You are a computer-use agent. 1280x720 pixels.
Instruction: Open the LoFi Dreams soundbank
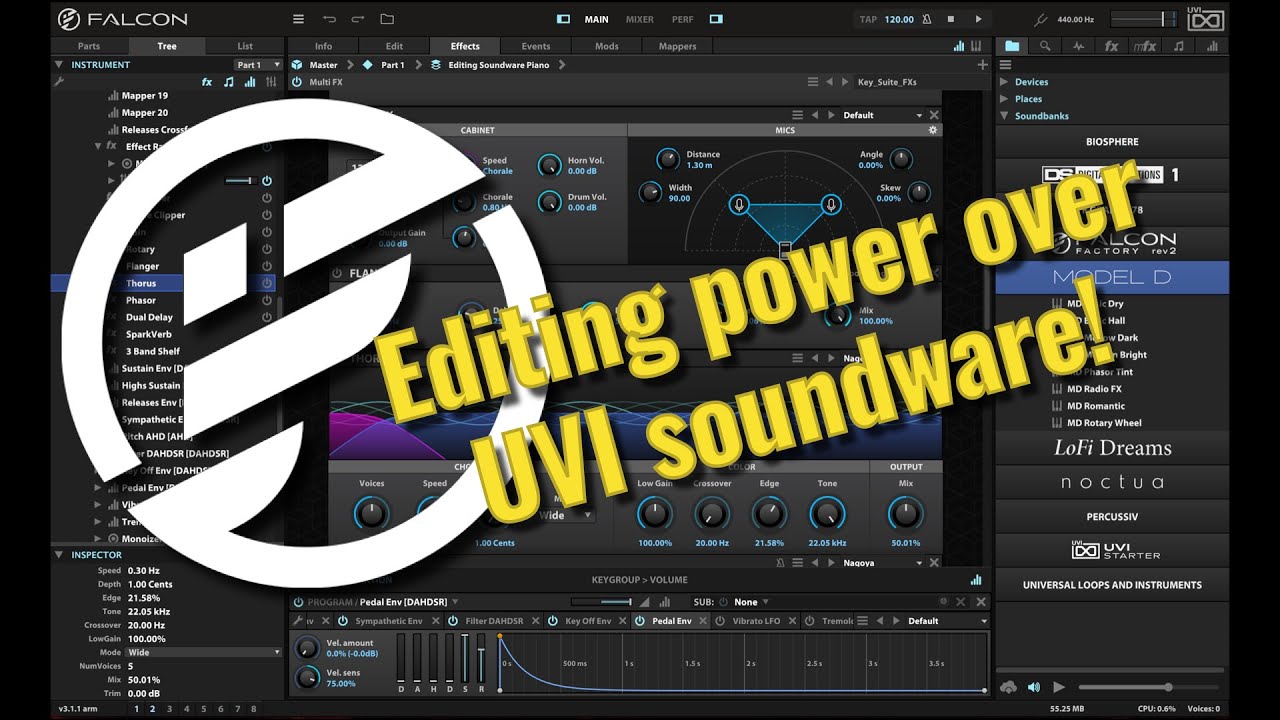pyautogui.click(x=1112, y=448)
